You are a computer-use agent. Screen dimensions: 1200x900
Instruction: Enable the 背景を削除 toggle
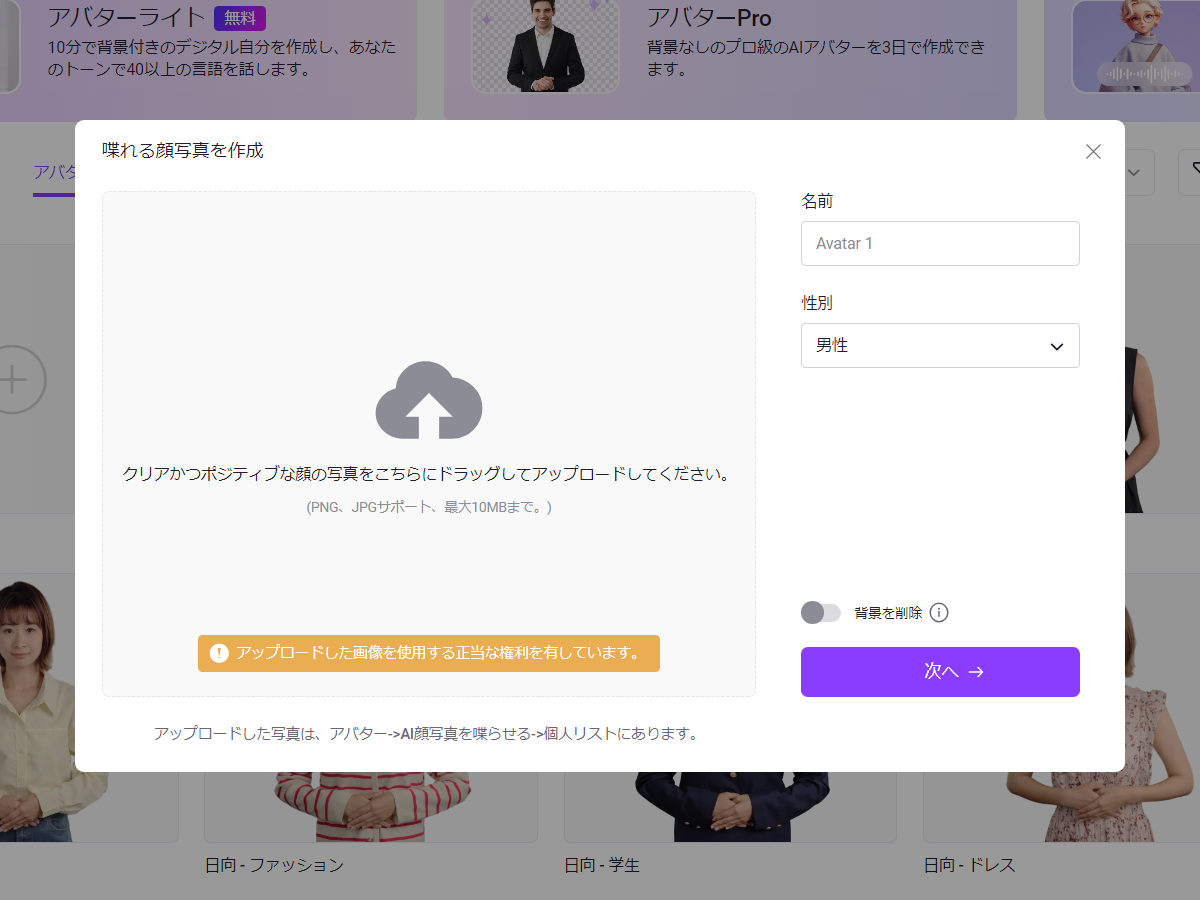[x=821, y=613]
